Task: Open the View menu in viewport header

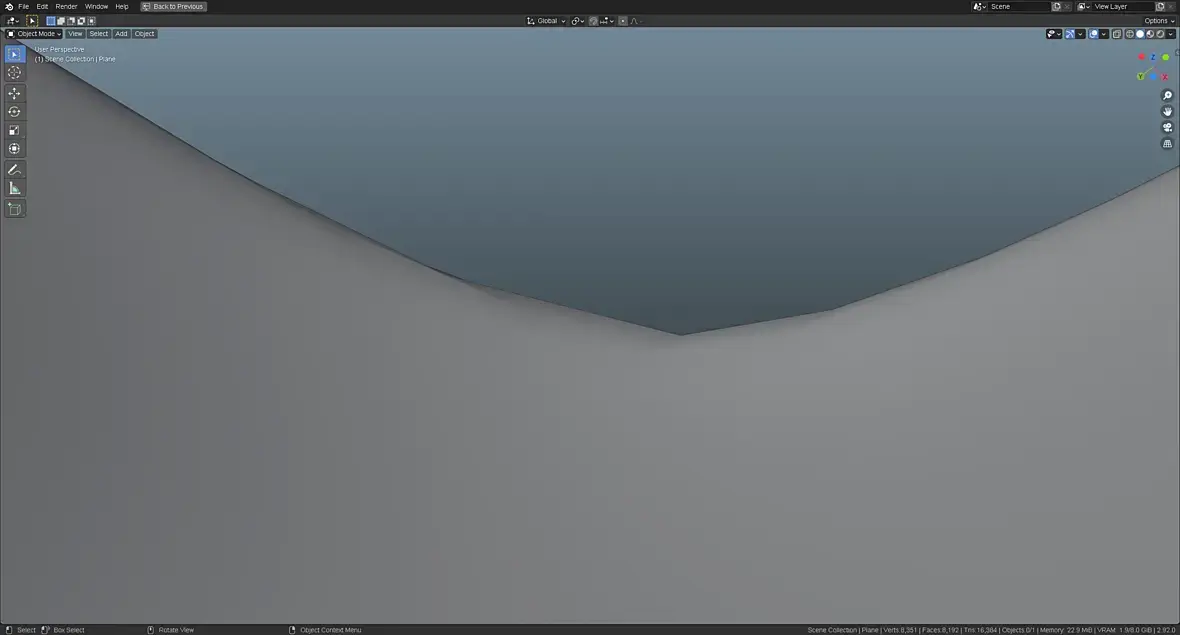Action: pyautogui.click(x=75, y=34)
